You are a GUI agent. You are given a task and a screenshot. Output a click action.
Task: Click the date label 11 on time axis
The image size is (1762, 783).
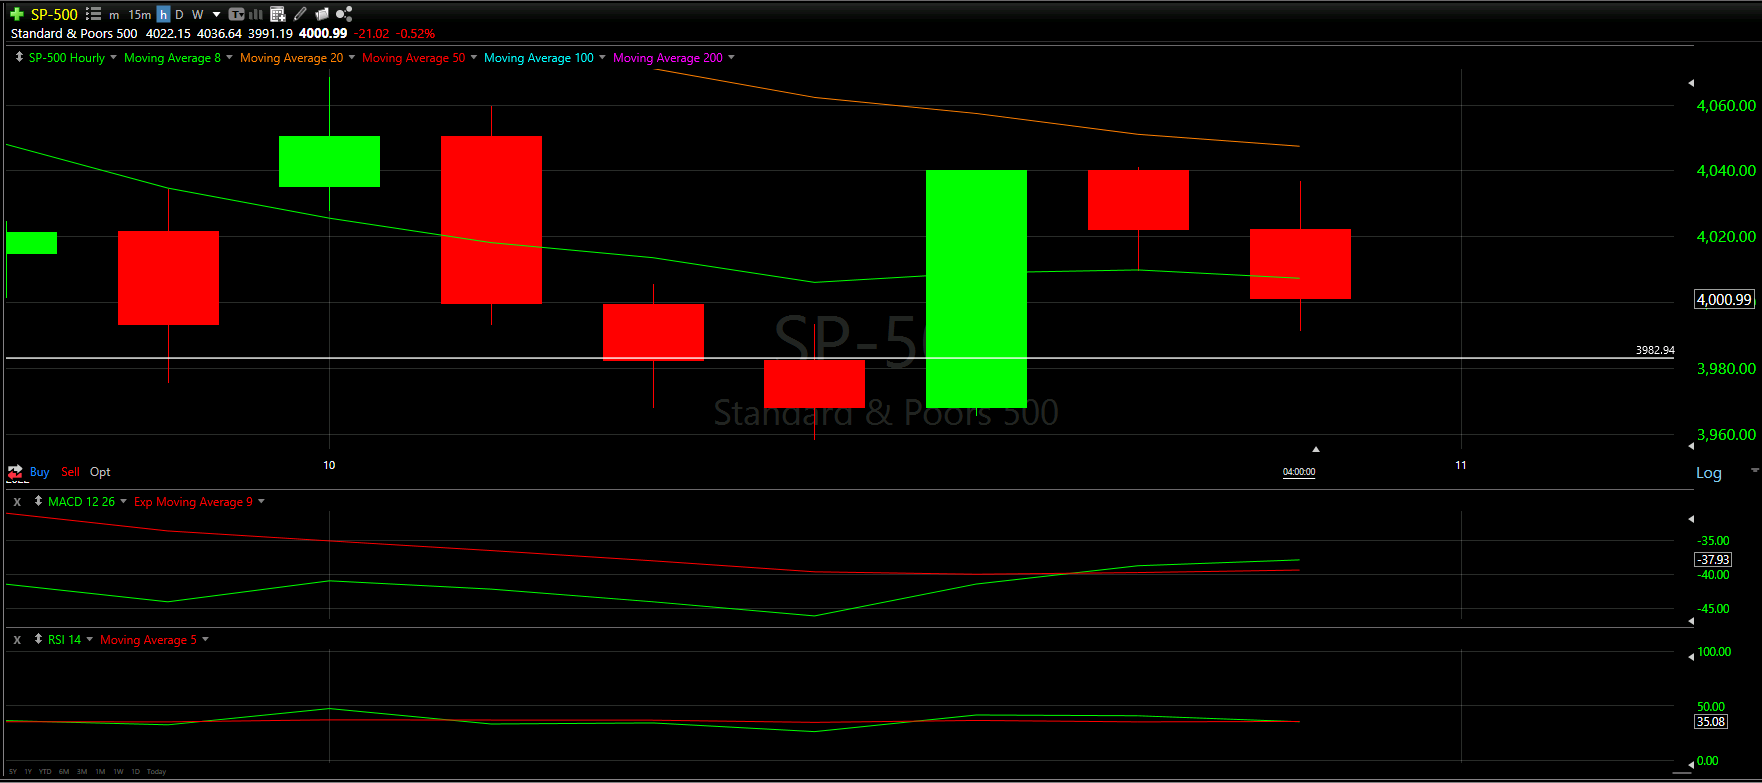[x=1461, y=465]
